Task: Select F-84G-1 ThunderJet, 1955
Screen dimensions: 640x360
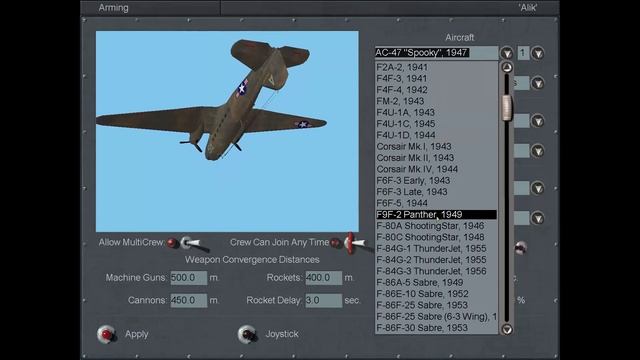Action: coord(436,249)
